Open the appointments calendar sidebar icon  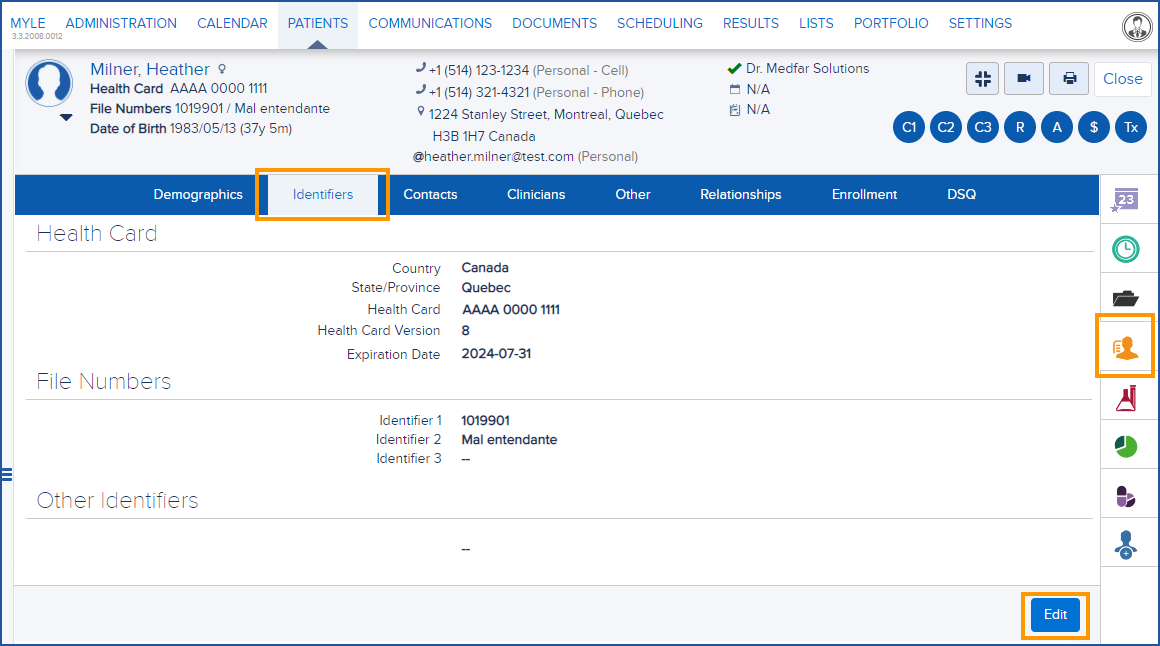click(x=1128, y=199)
